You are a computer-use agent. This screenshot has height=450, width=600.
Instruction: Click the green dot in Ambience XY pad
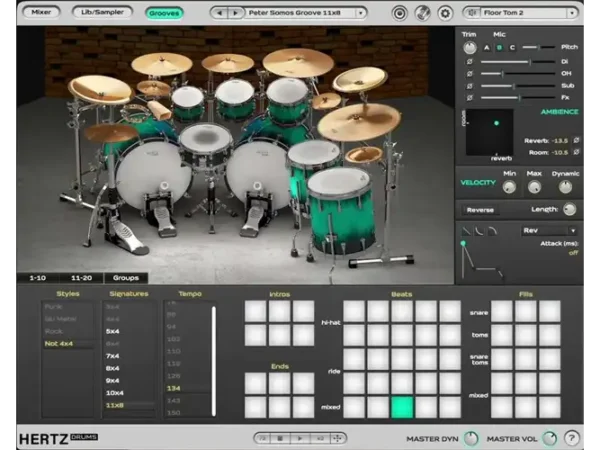click(496, 123)
